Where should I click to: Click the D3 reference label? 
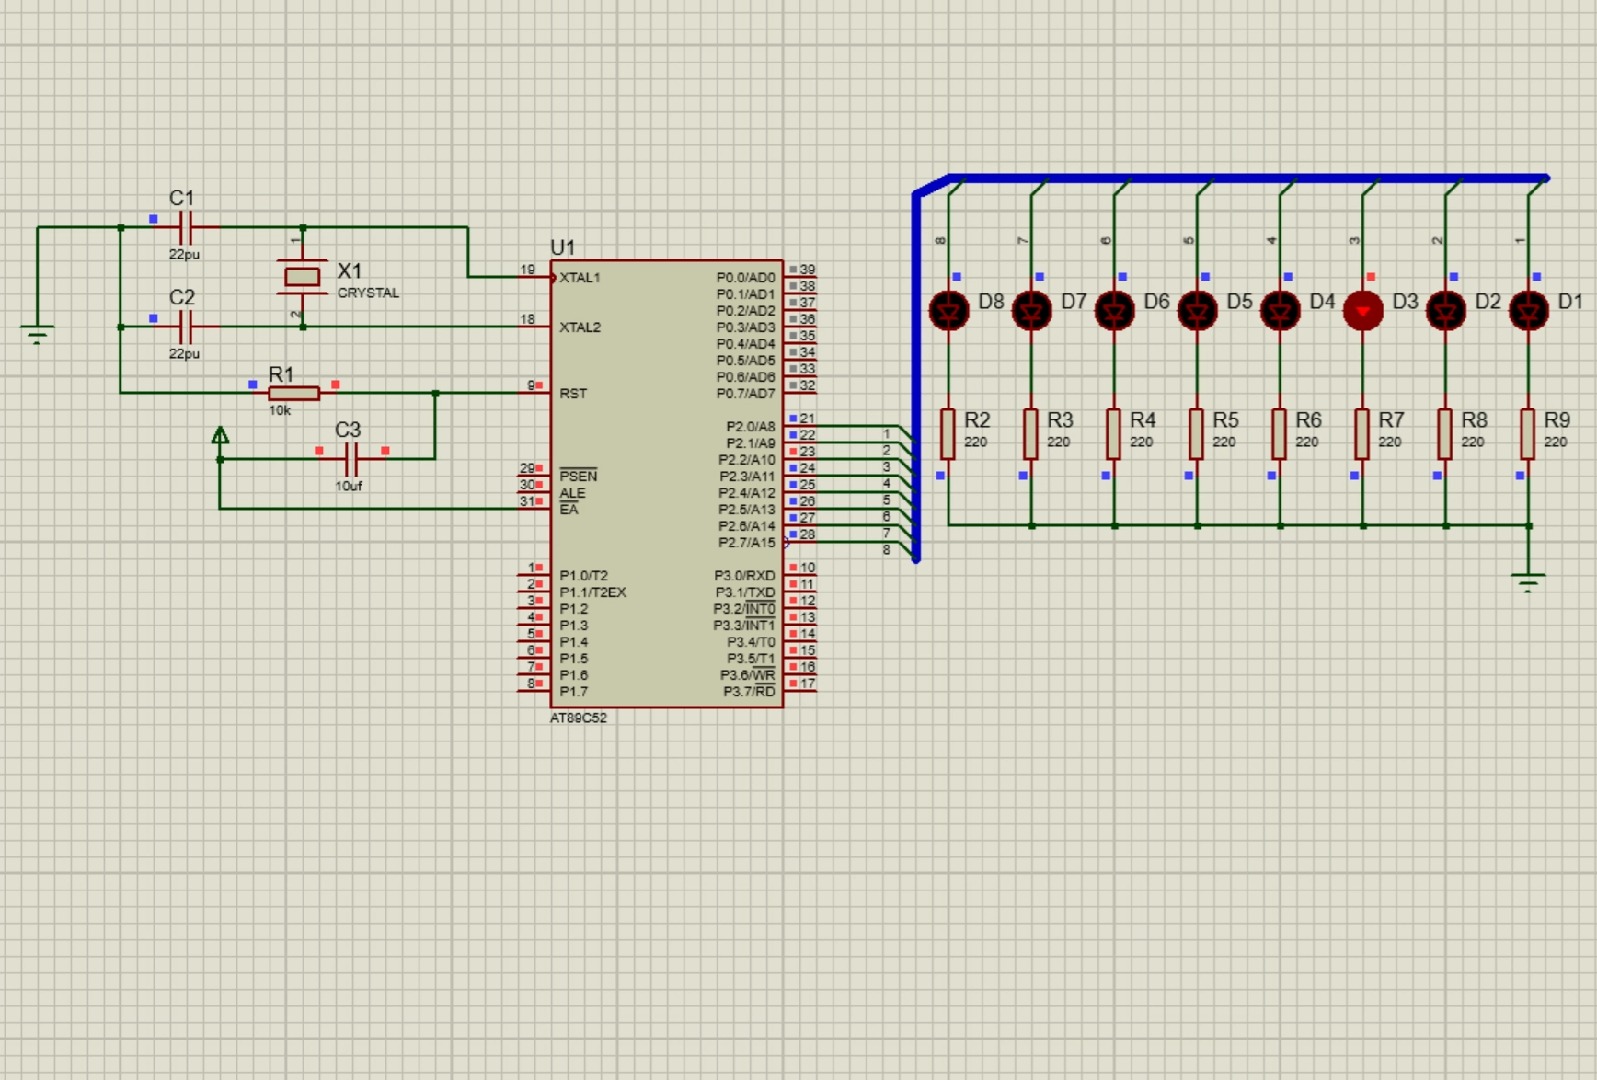[1405, 301]
